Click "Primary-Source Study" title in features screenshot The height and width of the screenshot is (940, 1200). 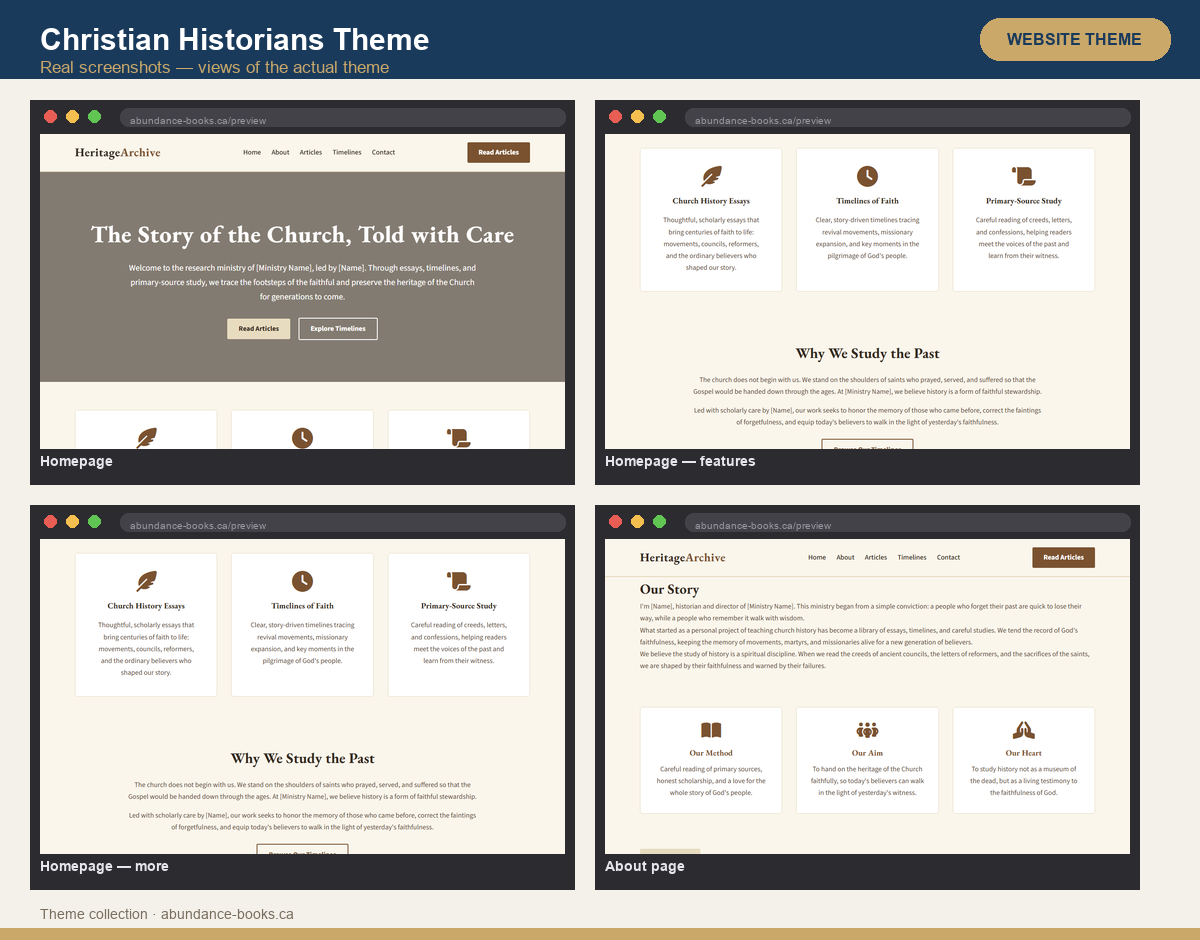pos(1023,201)
